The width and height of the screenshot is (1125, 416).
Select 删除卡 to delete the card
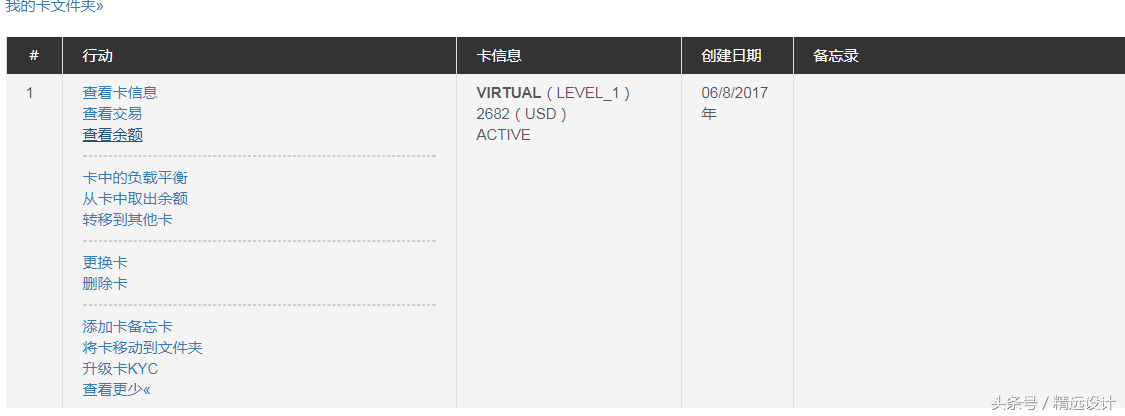(x=105, y=284)
